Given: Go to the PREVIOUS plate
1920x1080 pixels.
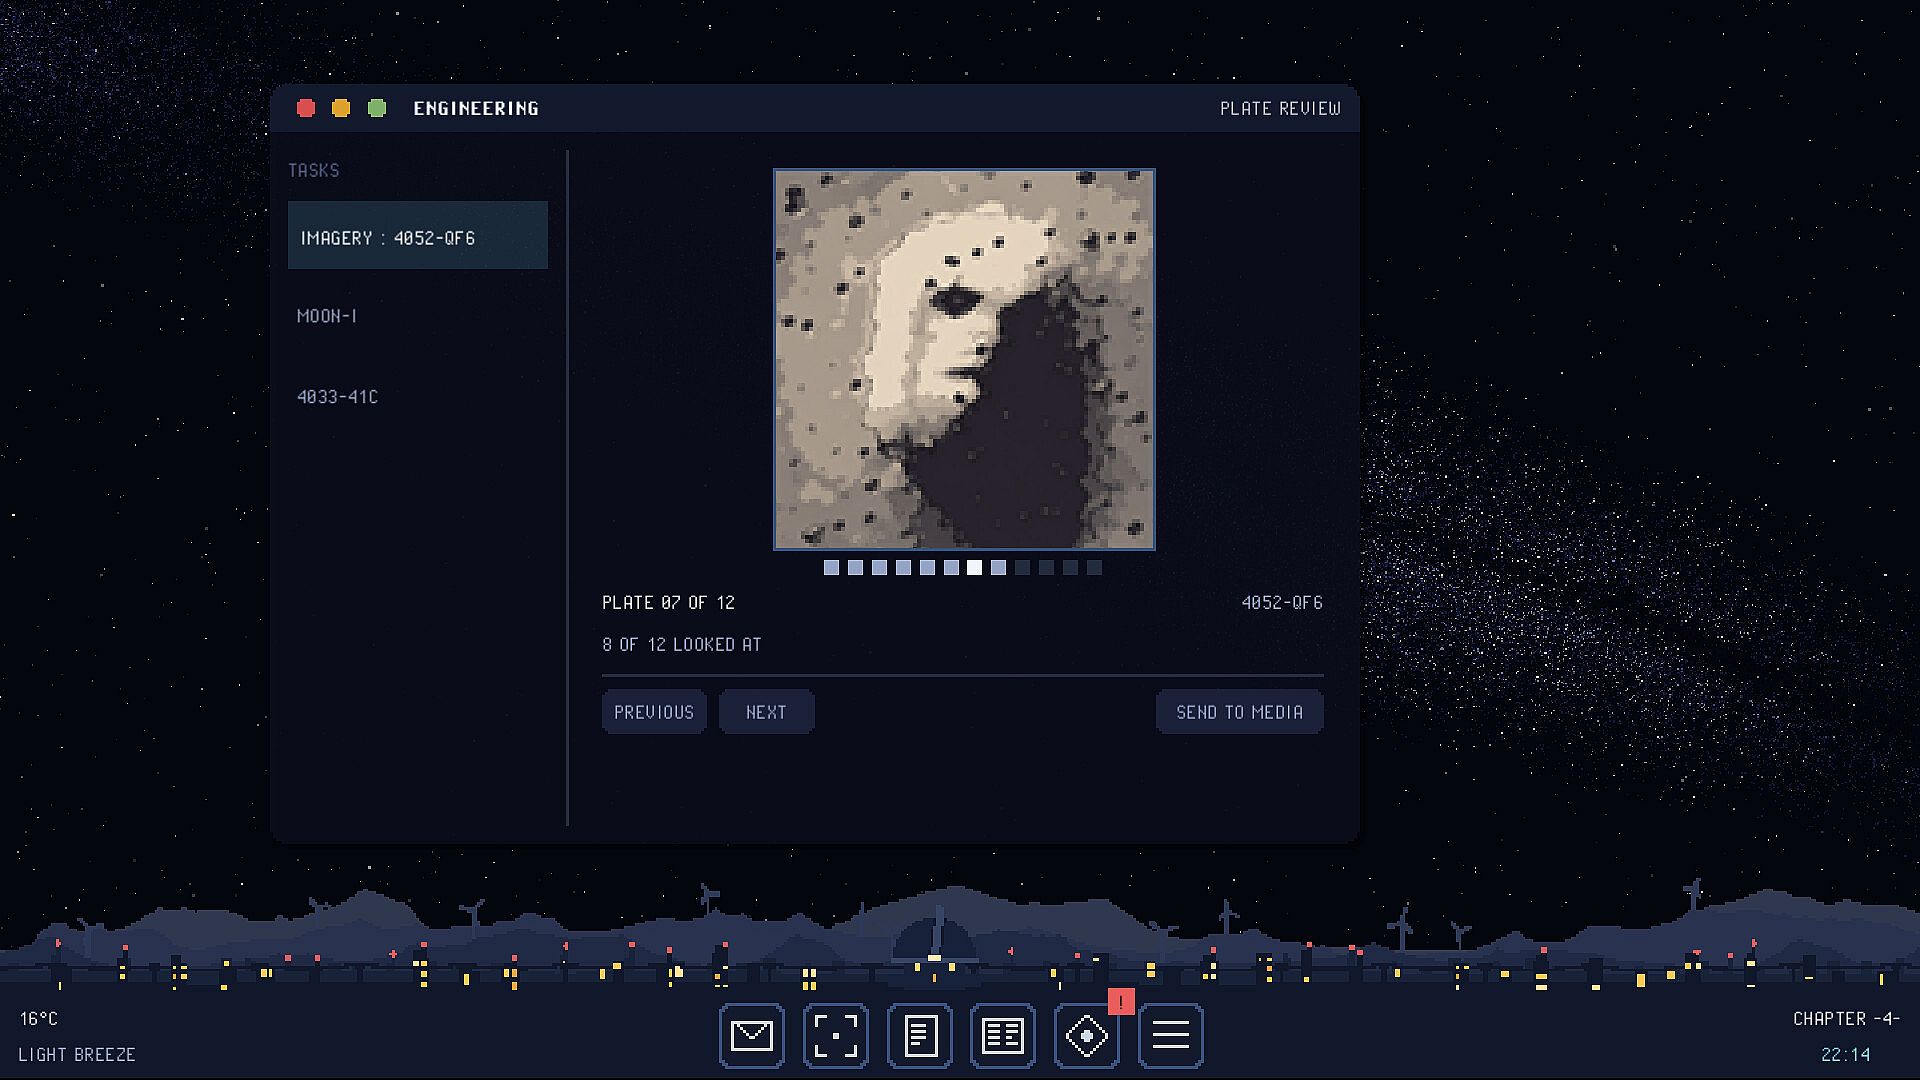Looking at the screenshot, I should [654, 712].
